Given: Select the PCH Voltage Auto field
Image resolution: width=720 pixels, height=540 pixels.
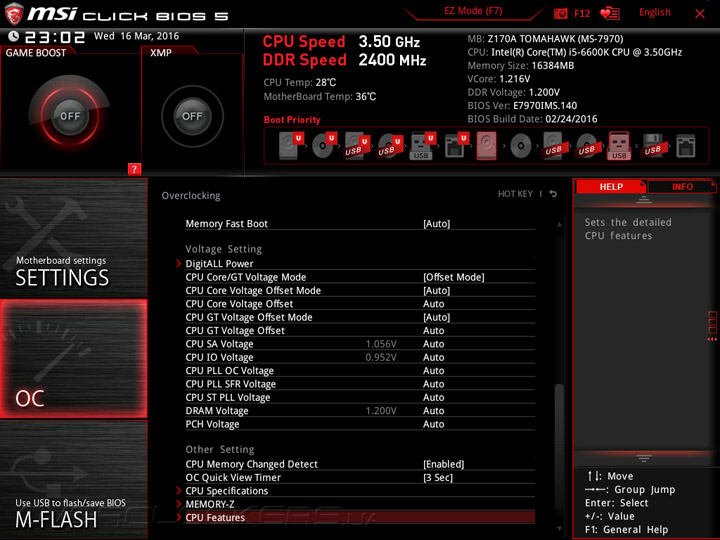Looking at the screenshot, I should click(x=433, y=423).
